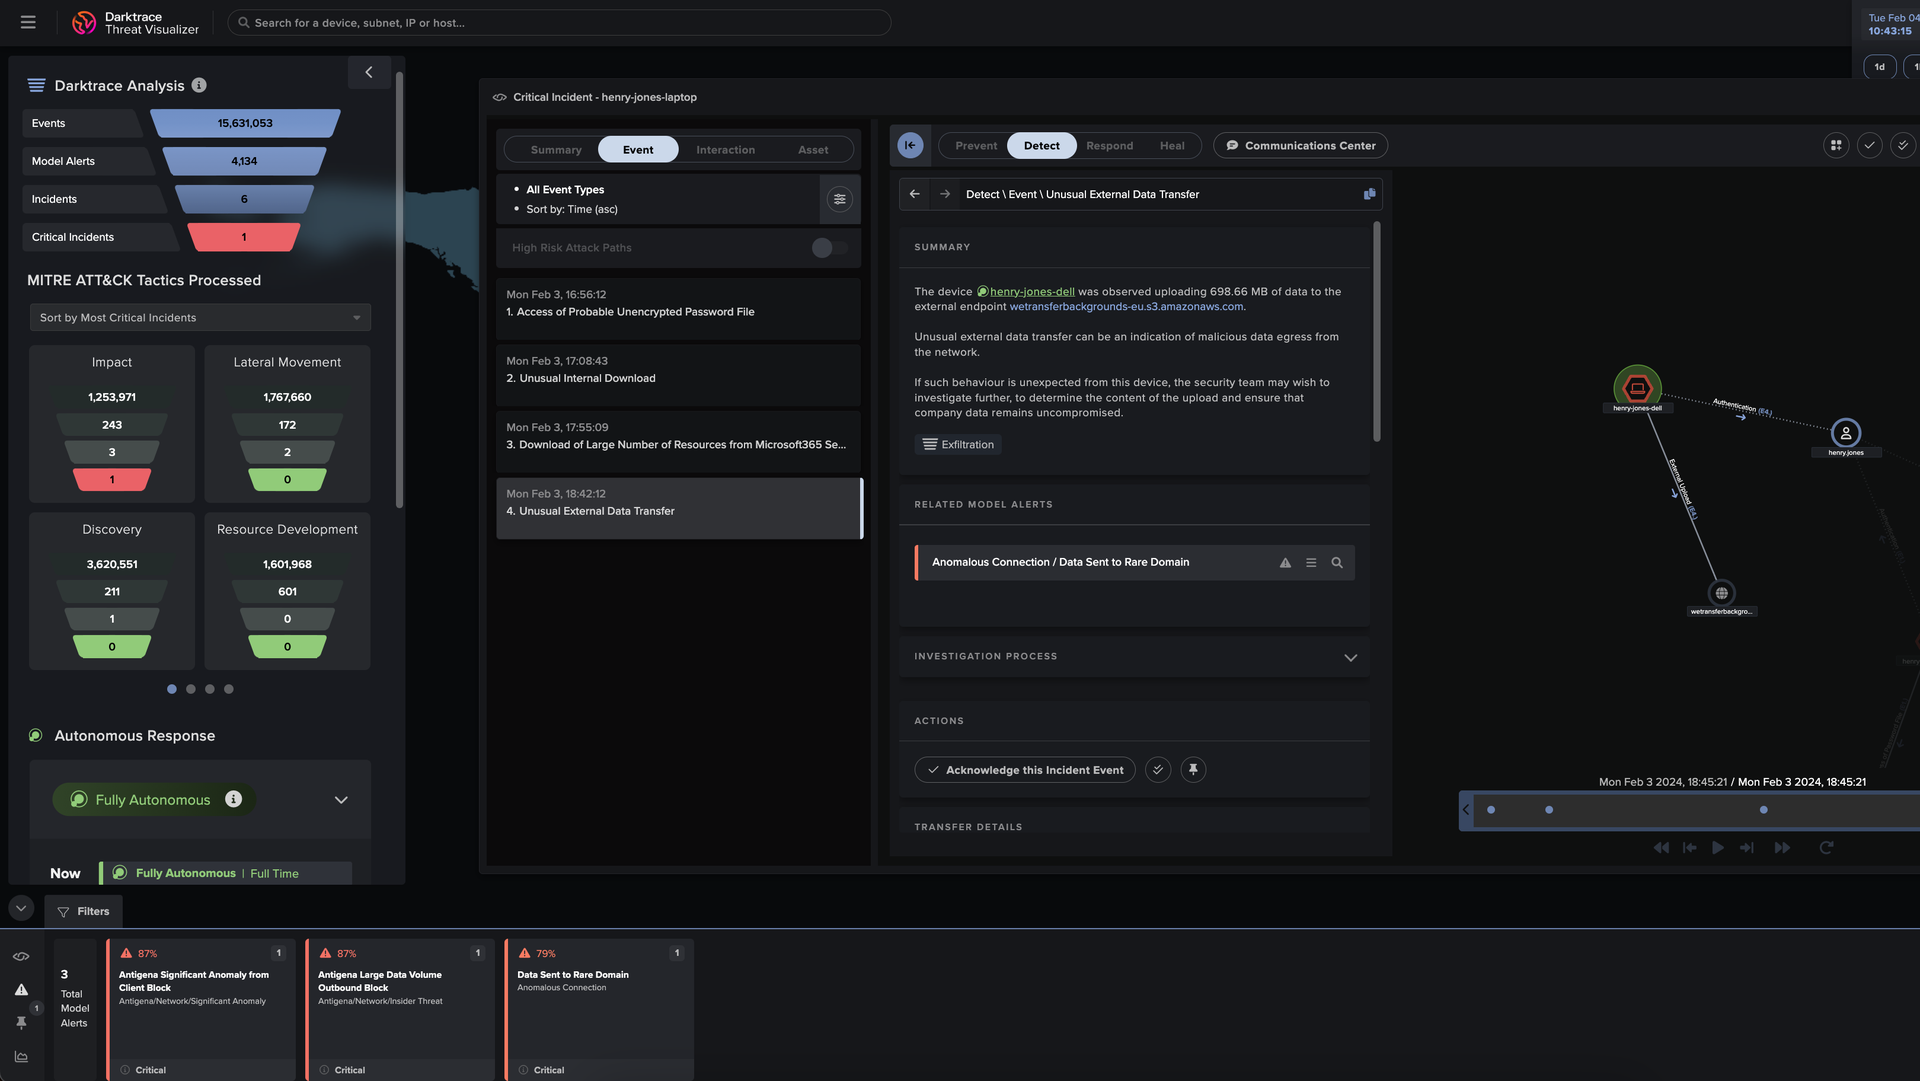
Task: Collapse timeline panel with left chevron
Action: 1467,810
